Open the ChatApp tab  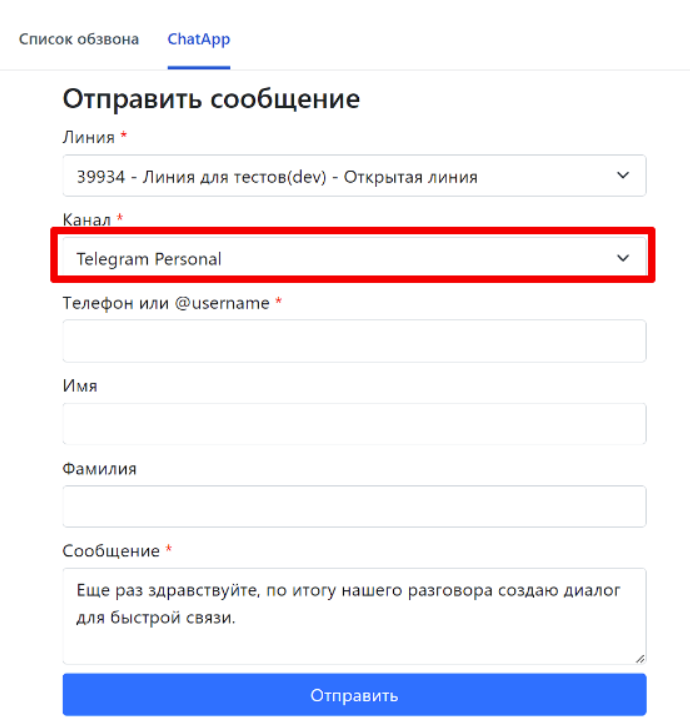198,40
